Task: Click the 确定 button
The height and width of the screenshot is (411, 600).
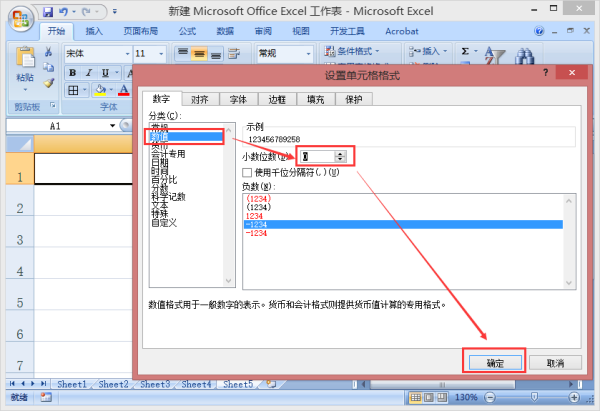Action: [x=495, y=363]
